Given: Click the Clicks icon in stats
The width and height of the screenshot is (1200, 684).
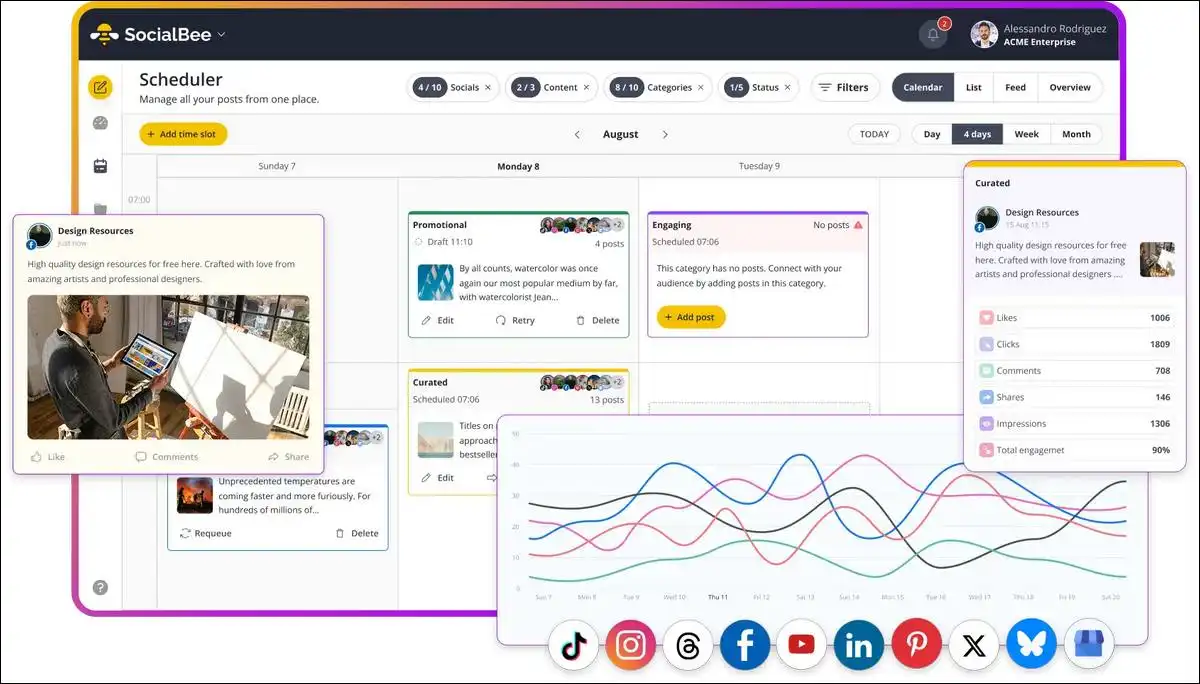Looking at the screenshot, I should (985, 344).
